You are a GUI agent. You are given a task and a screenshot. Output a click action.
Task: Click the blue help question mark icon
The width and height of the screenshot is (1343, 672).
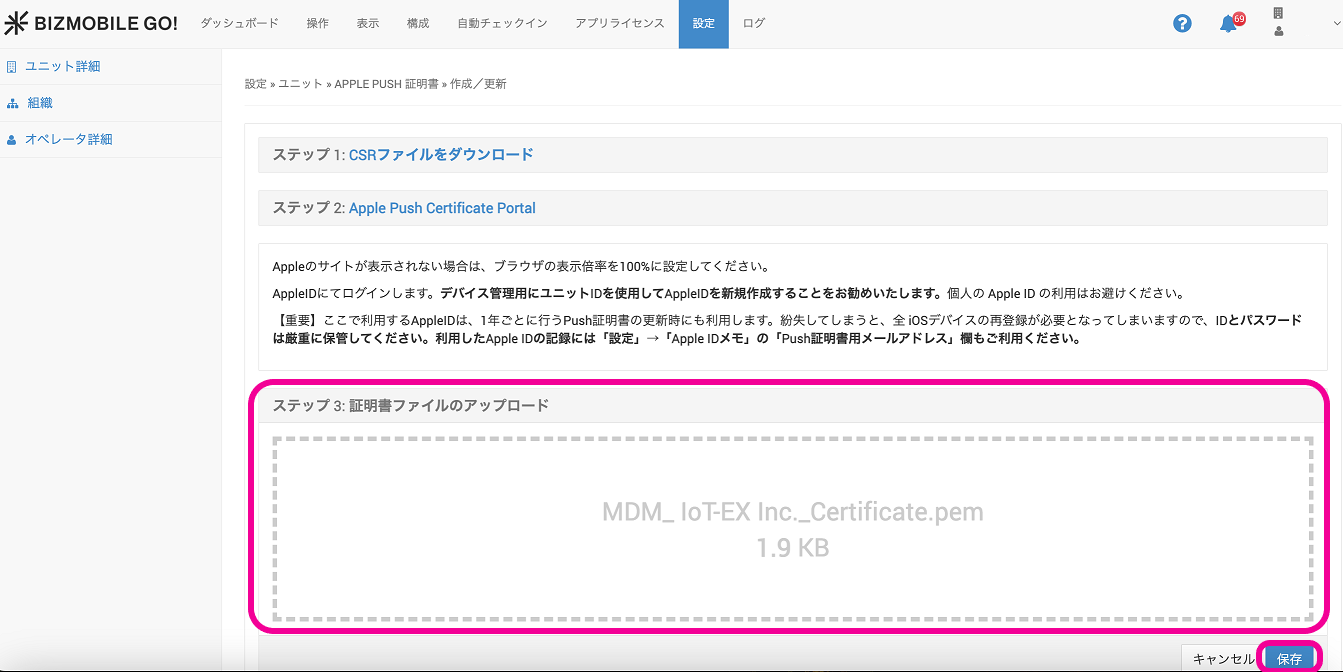[1182, 23]
